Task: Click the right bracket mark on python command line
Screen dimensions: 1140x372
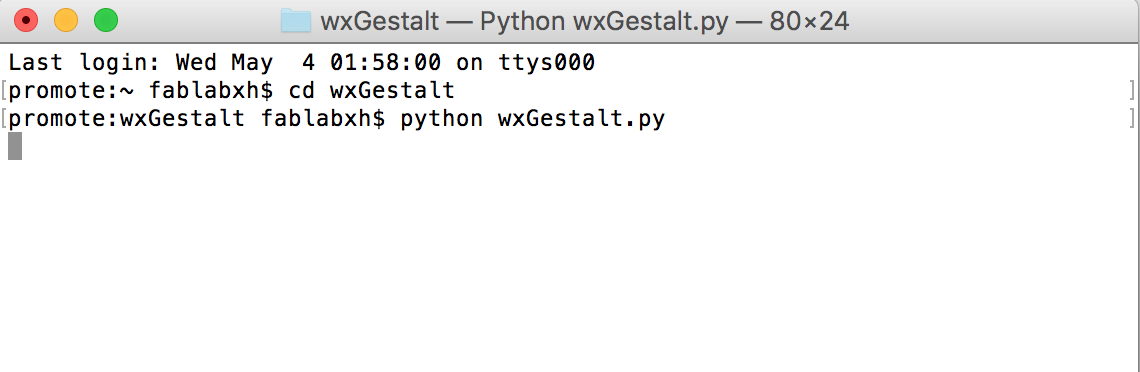Action: coord(1132,118)
